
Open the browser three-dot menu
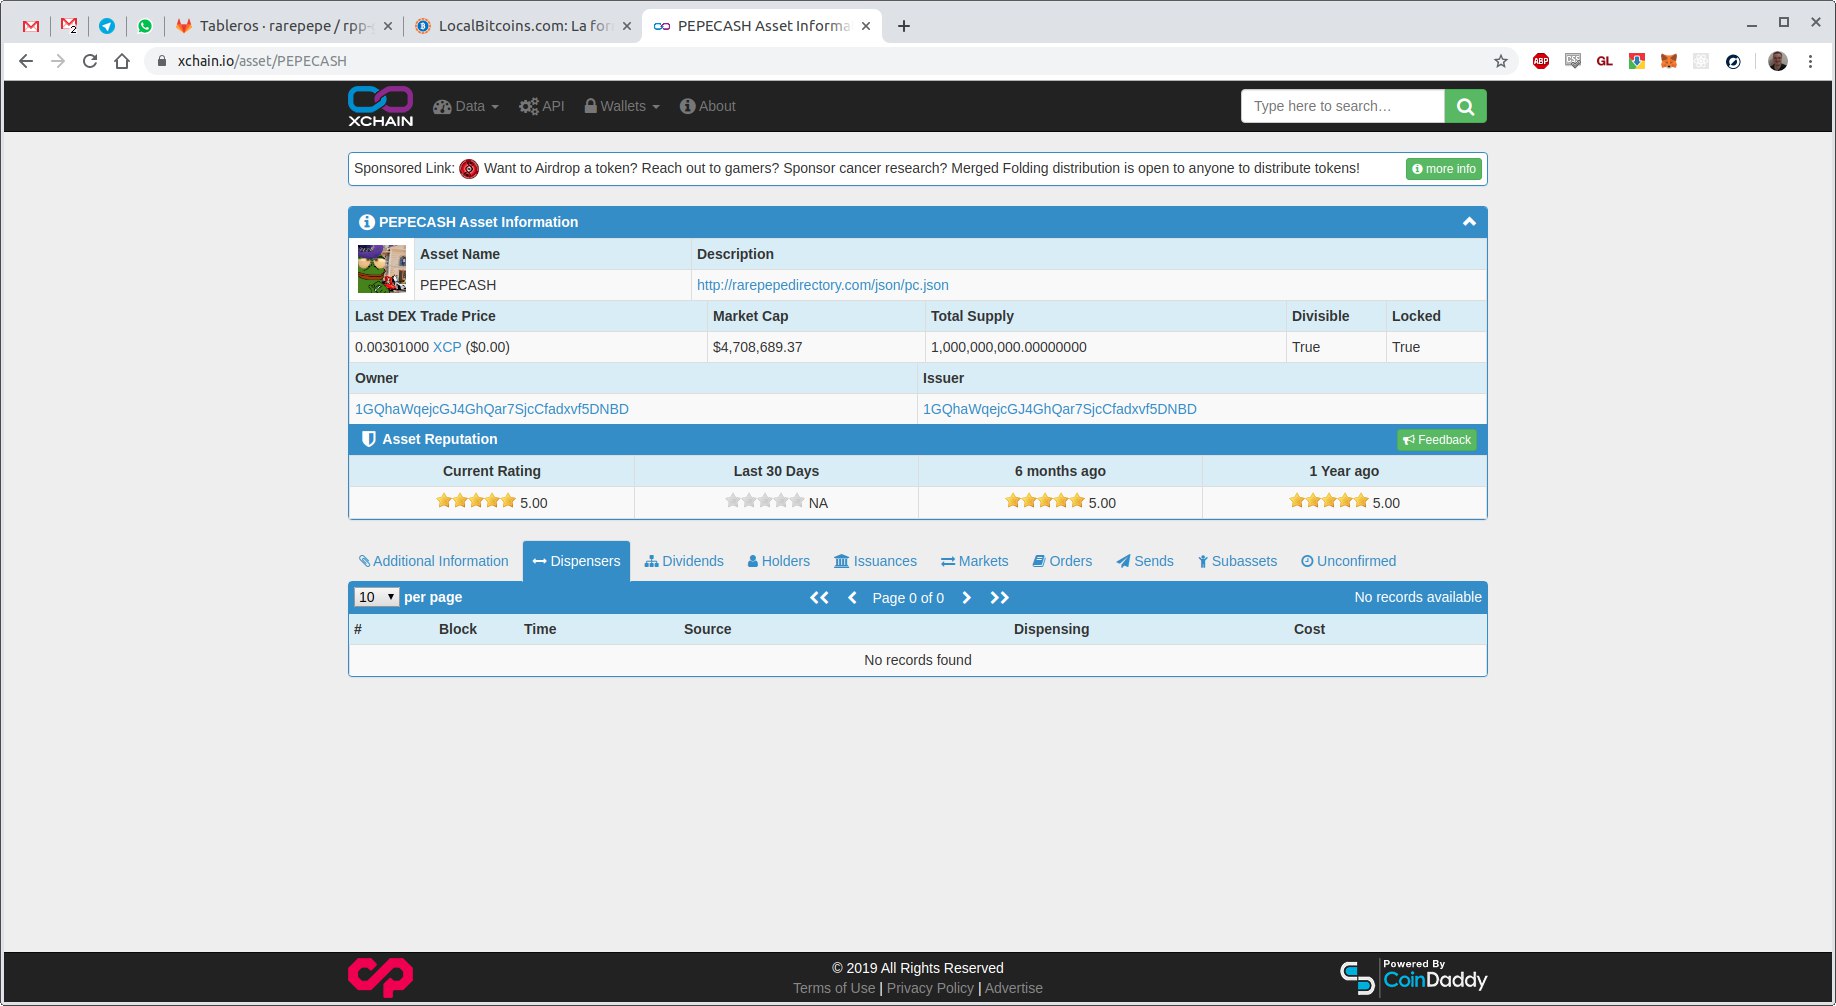pyautogui.click(x=1810, y=61)
